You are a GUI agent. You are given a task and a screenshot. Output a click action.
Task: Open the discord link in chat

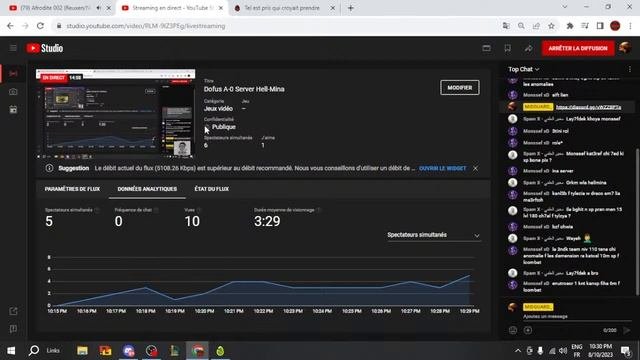click(x=588, y=107)
